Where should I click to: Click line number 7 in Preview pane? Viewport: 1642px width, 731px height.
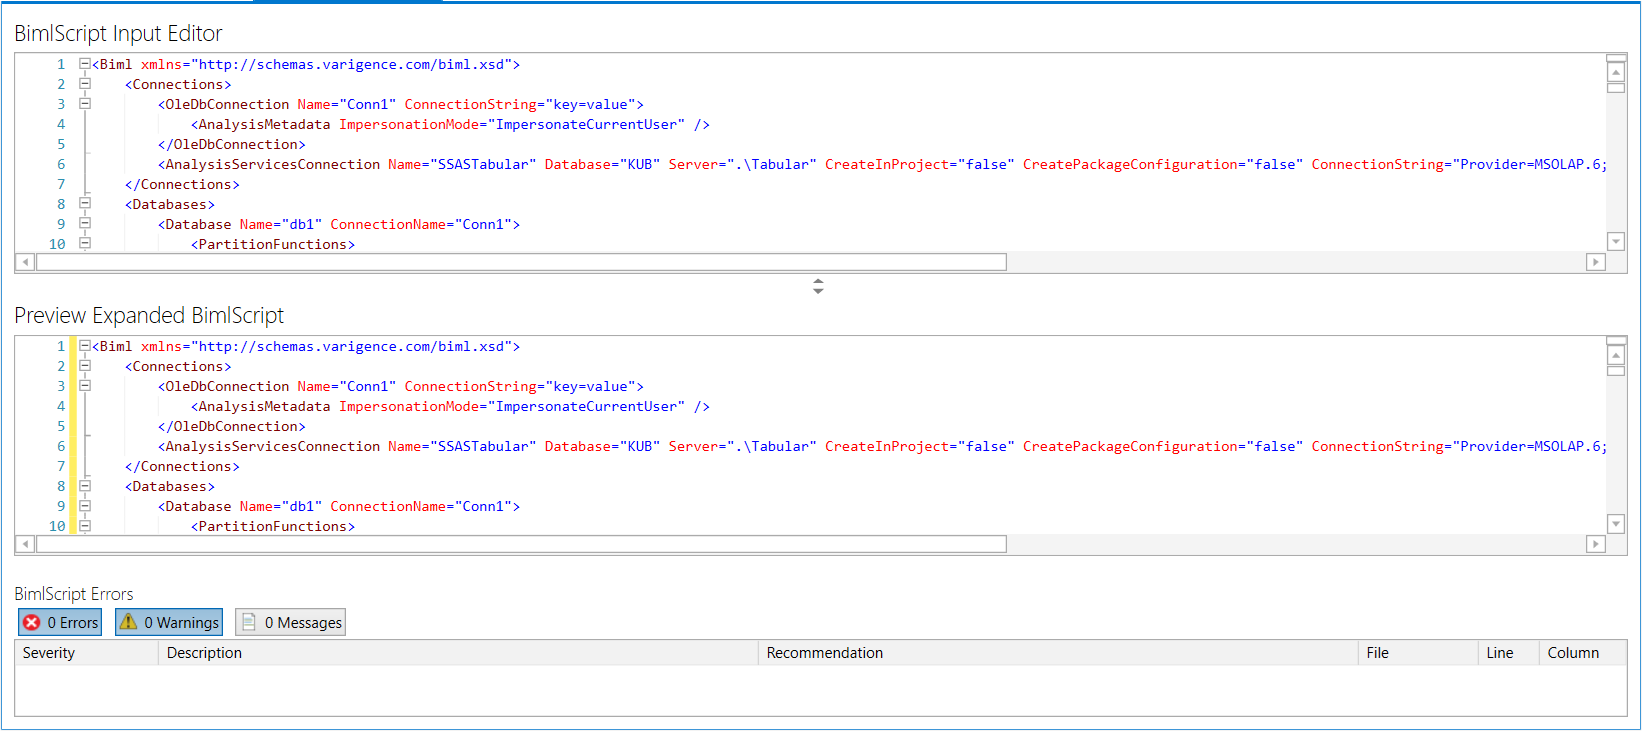tap(61, 466)
